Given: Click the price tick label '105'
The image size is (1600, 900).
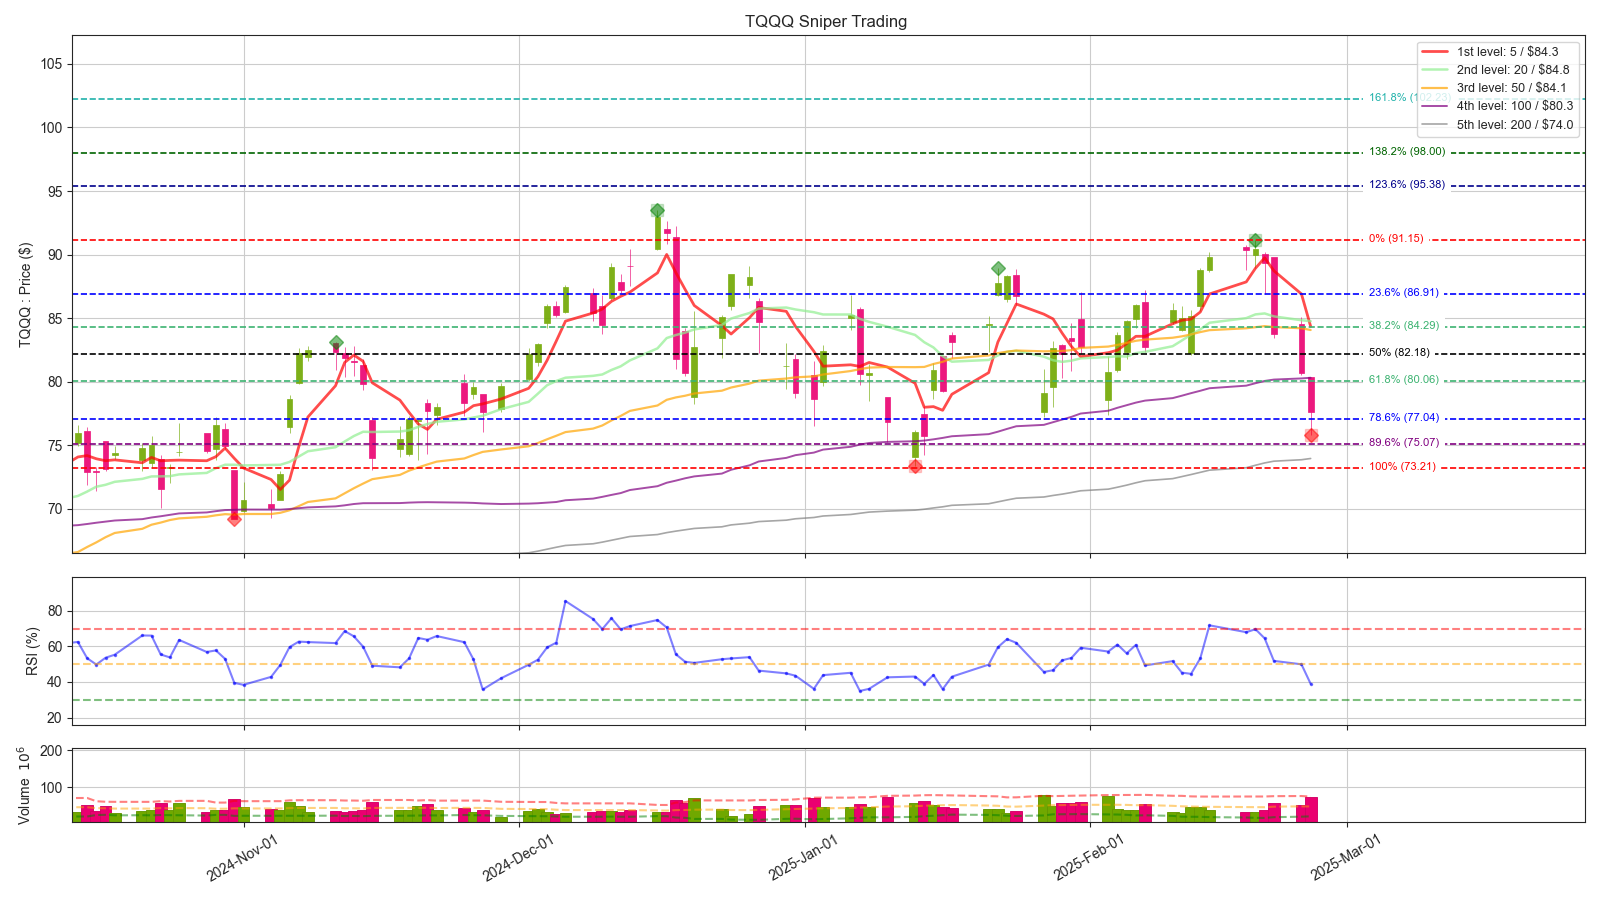Looking at the screenshot, I should pyautogui.click(x=50, y=64).
